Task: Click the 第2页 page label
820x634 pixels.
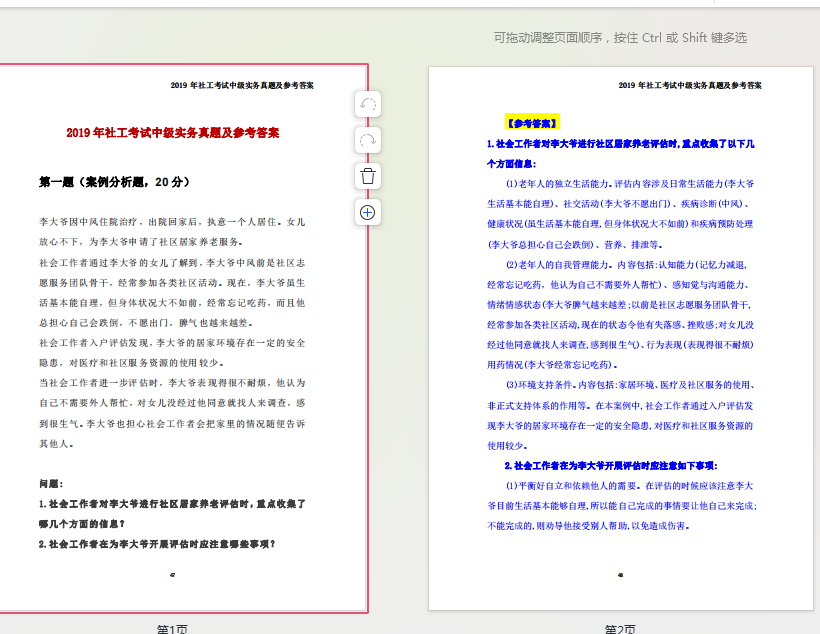Action: pos(620,628)
